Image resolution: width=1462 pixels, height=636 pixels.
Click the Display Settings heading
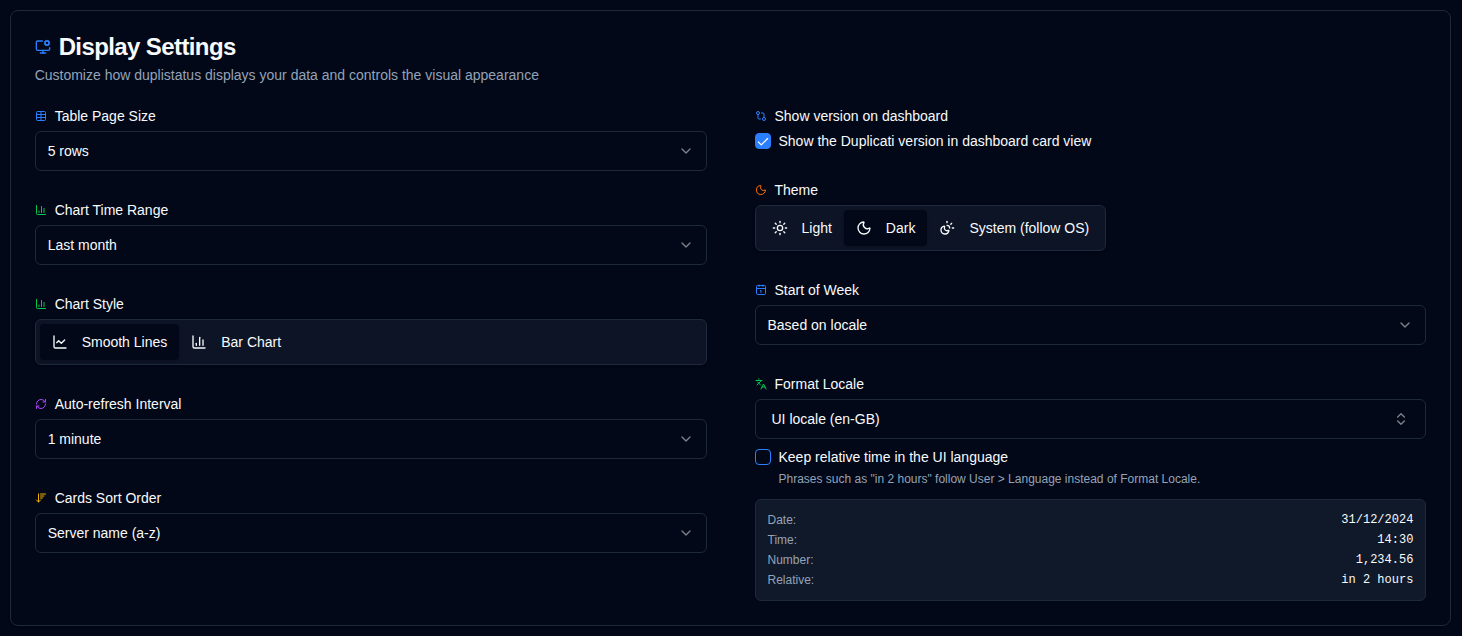pyautogui.click(x=147, y=47)
